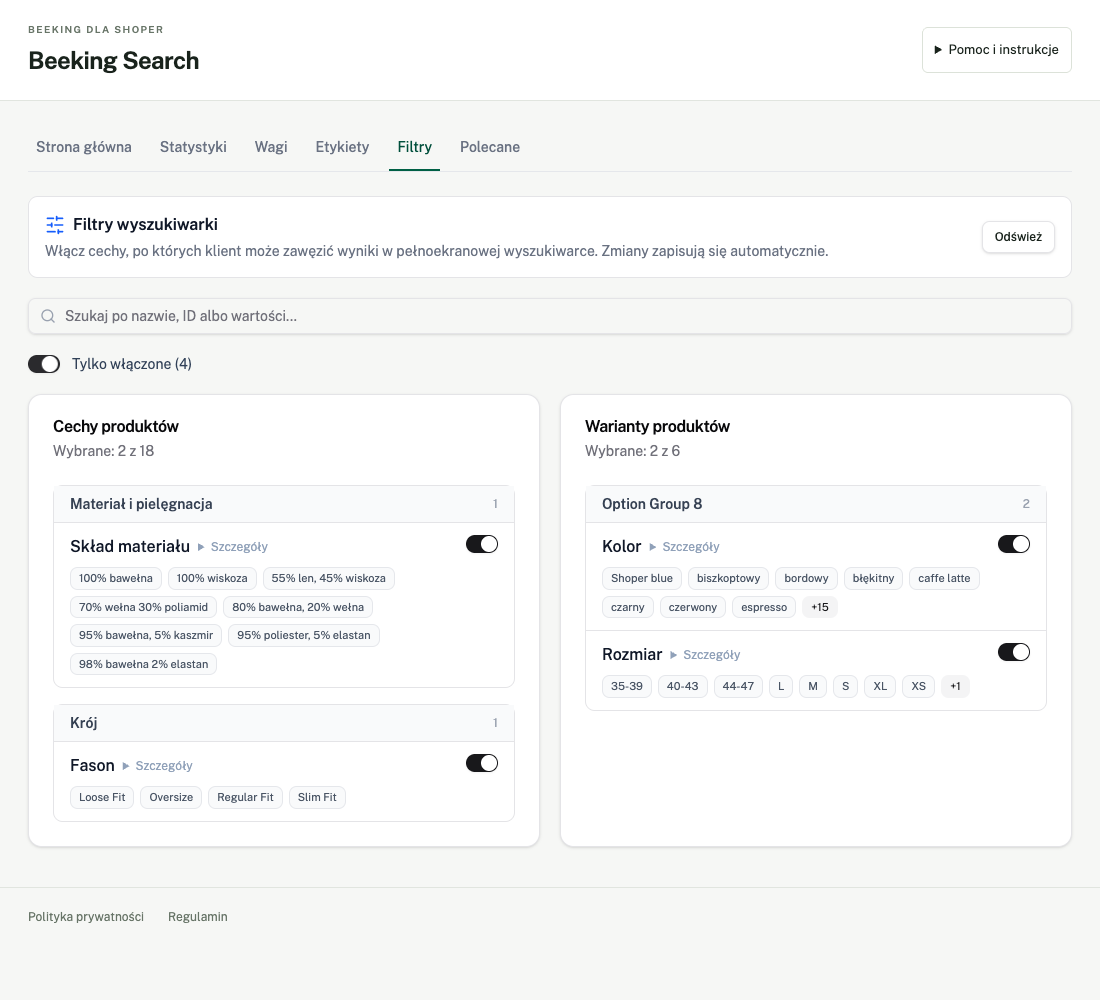Switch to the Polecane tab
The height and width of the screenshot is (1000, 1100).
490,147
